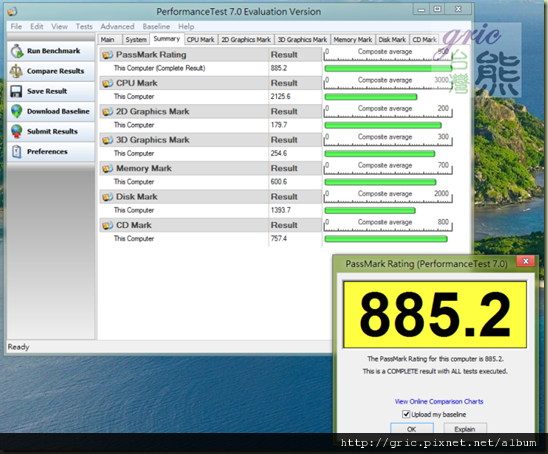Select the Summary tab
Viewport: 548px width, 454px height.
pos(167,39)
